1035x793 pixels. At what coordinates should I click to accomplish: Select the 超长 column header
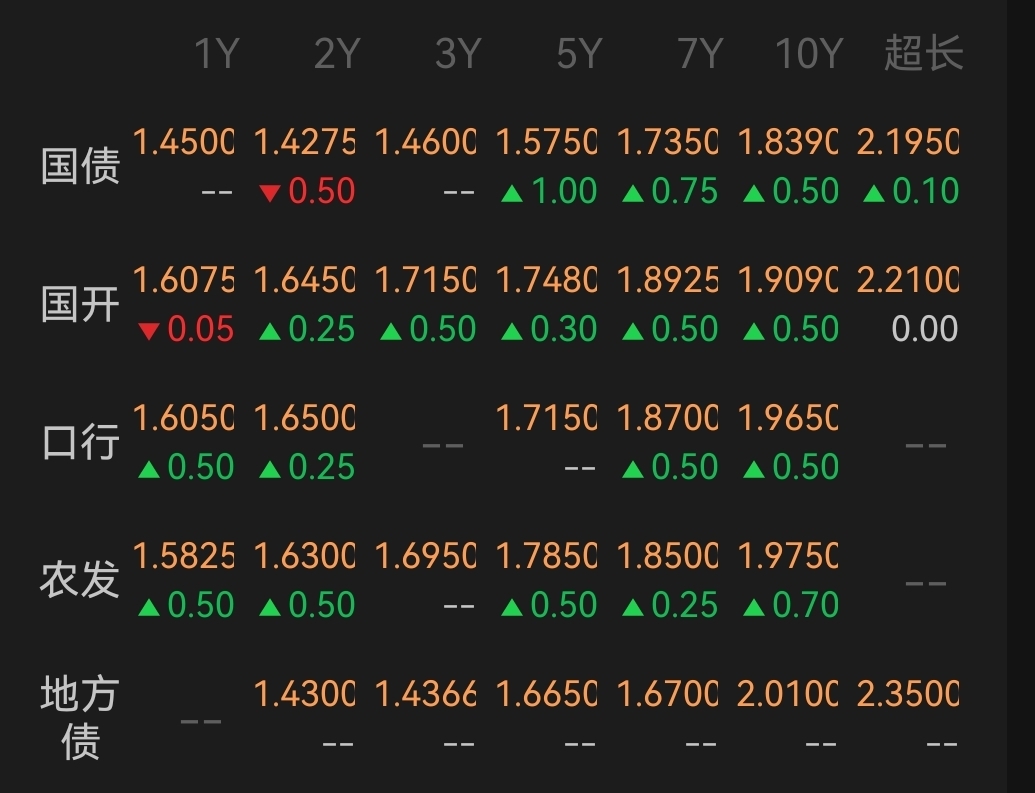tap(923, 53)
